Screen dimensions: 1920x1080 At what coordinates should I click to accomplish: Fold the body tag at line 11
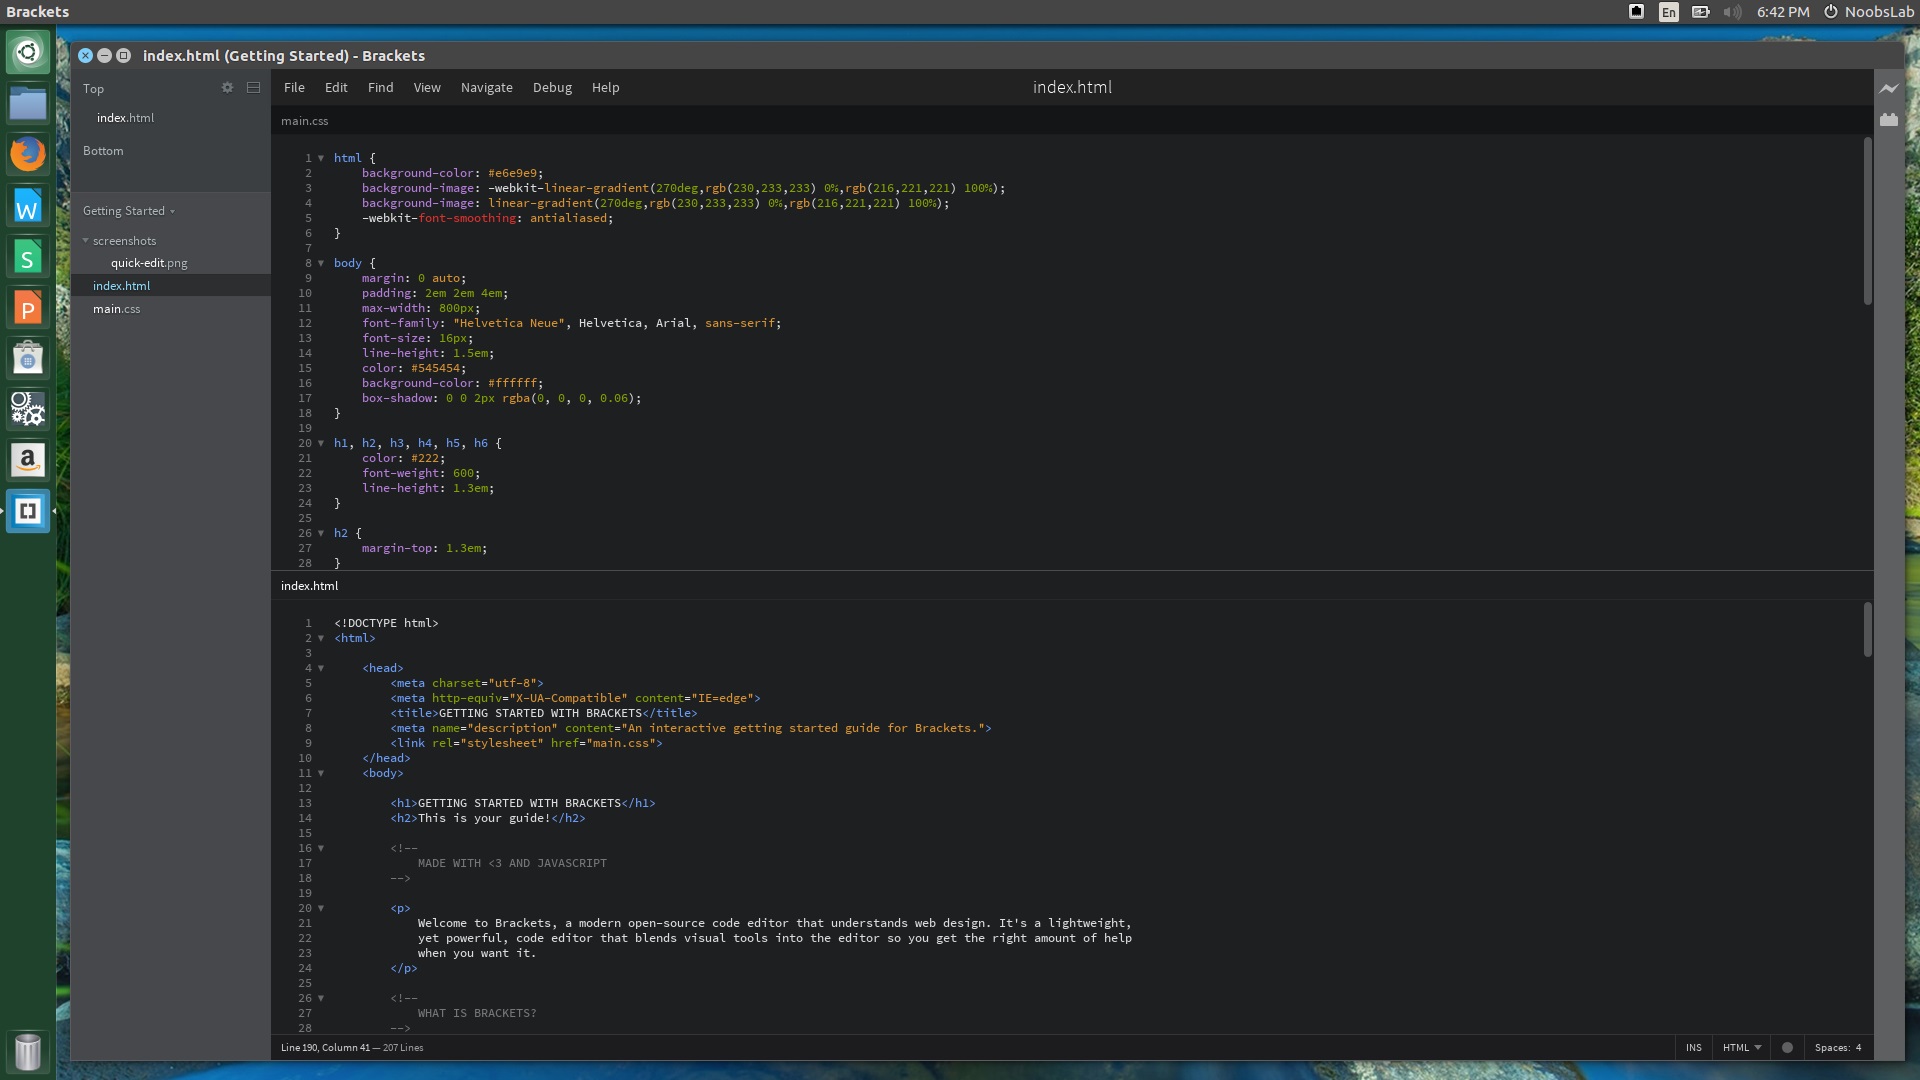(x=321, y=773)
